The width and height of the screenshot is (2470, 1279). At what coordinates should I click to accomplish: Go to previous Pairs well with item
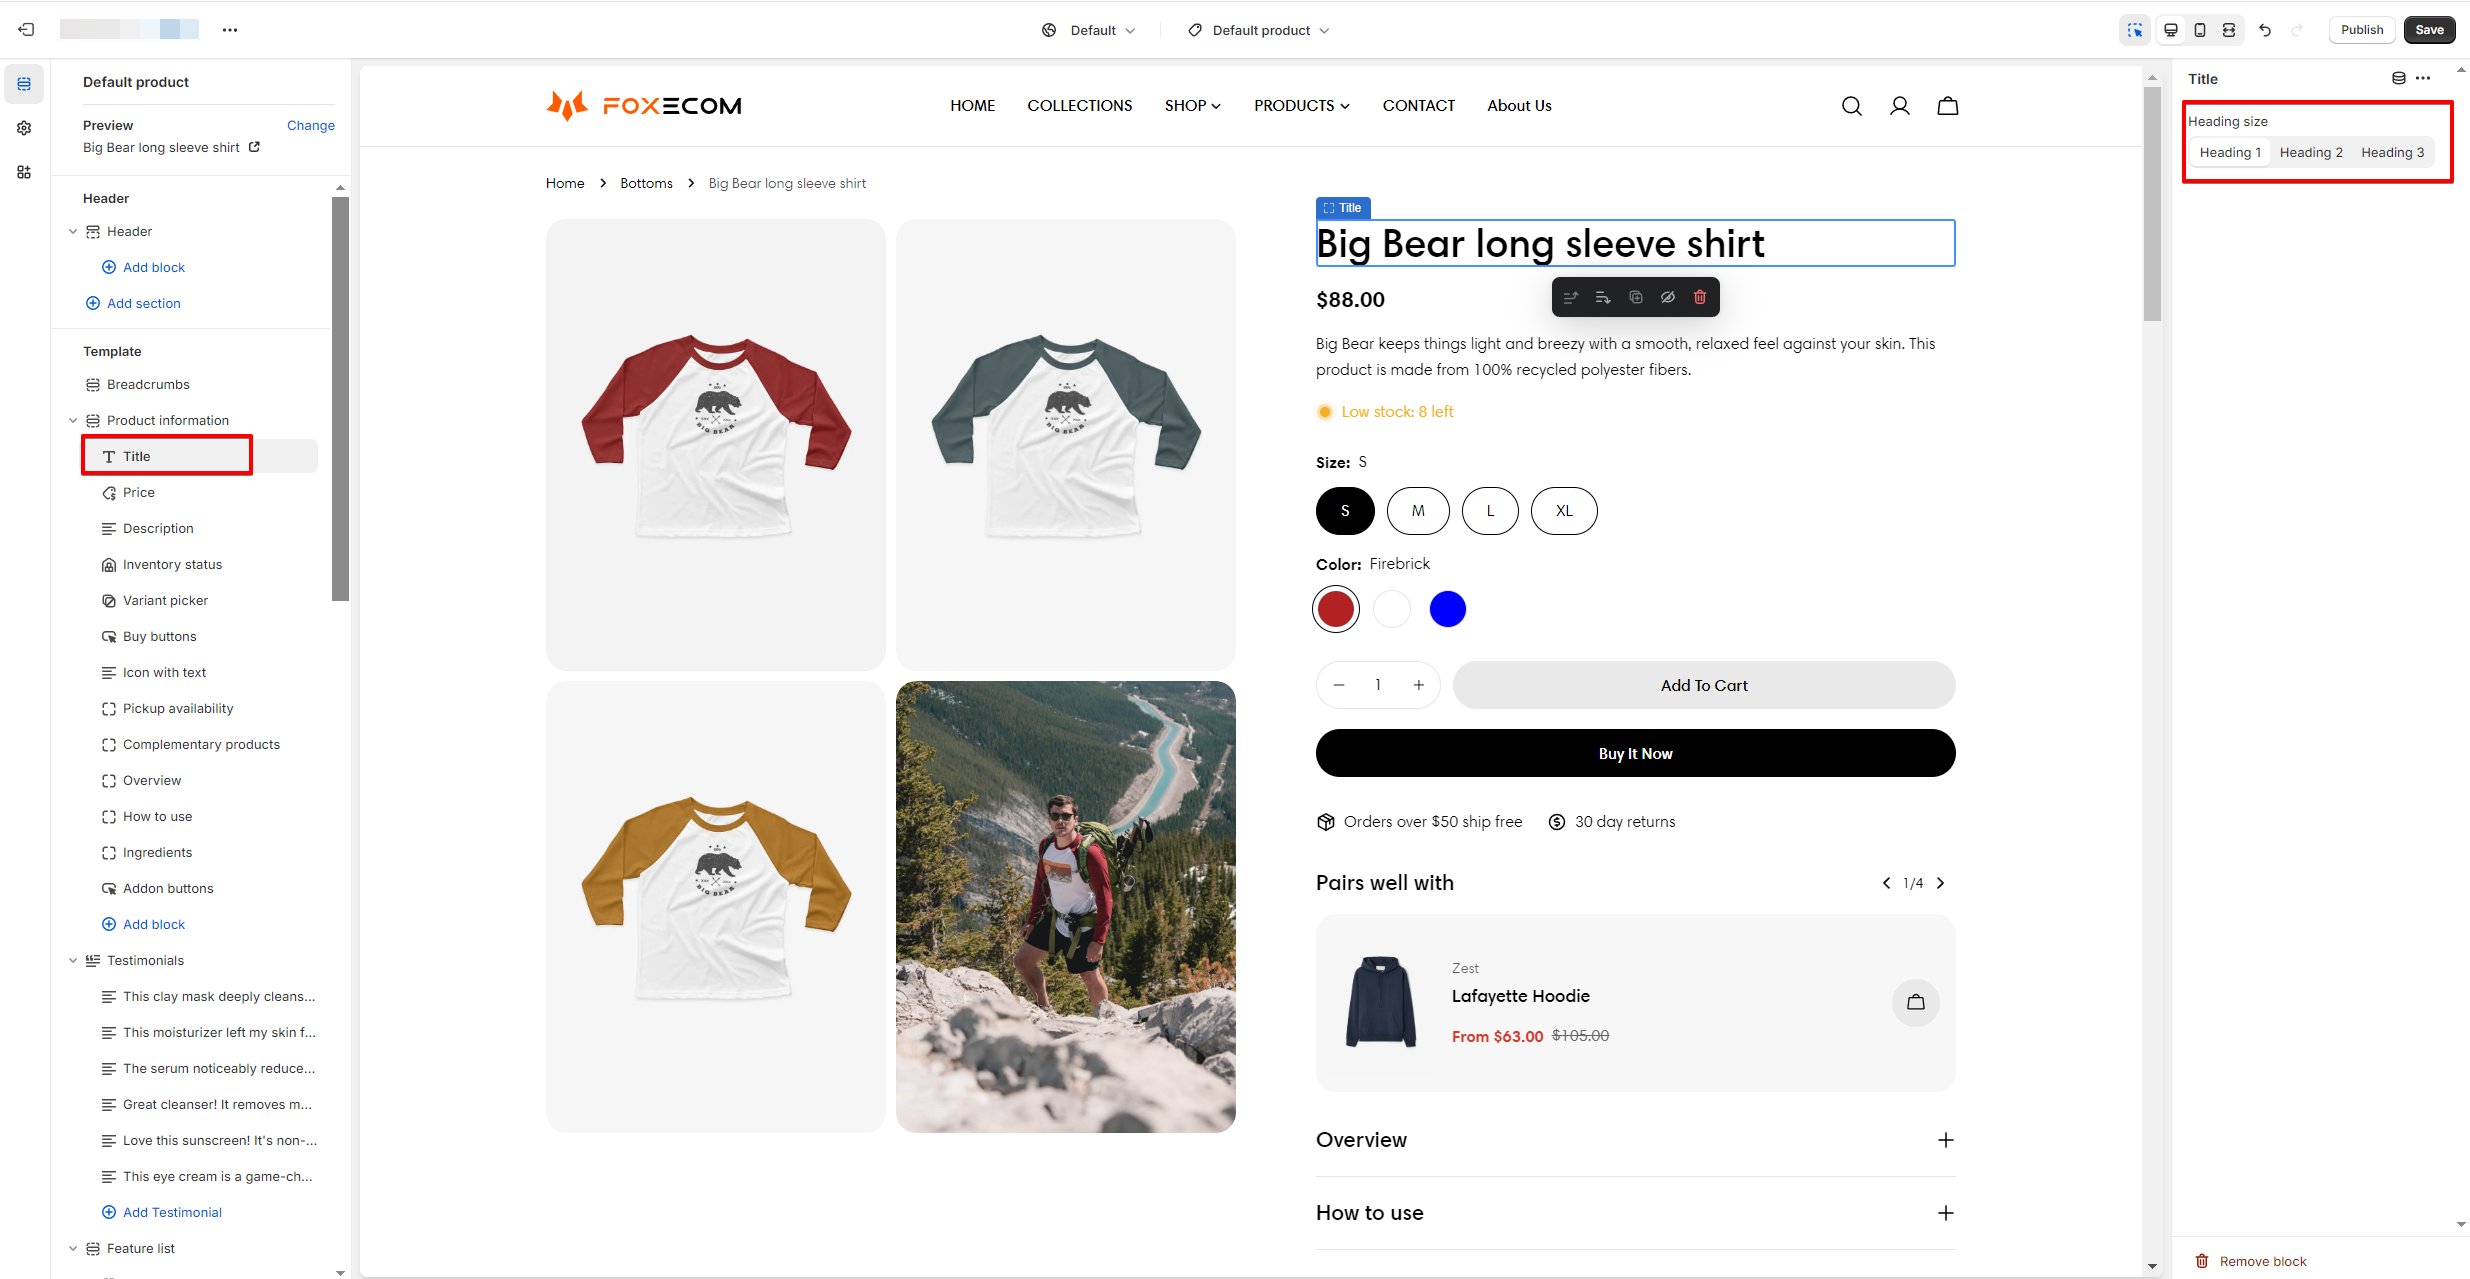tap(1886, 883)
